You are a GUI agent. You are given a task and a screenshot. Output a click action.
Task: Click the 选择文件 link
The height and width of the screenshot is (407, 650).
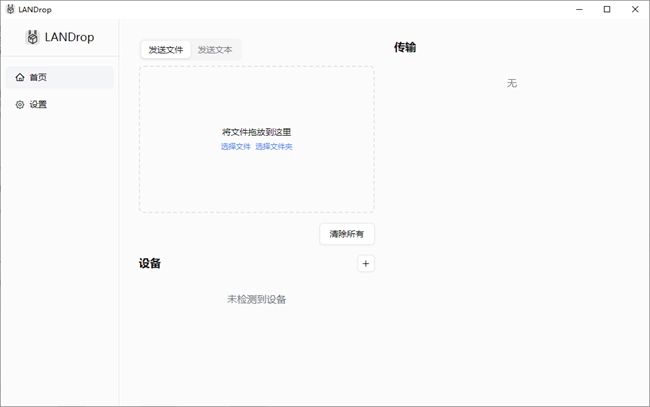pos(236,147)
